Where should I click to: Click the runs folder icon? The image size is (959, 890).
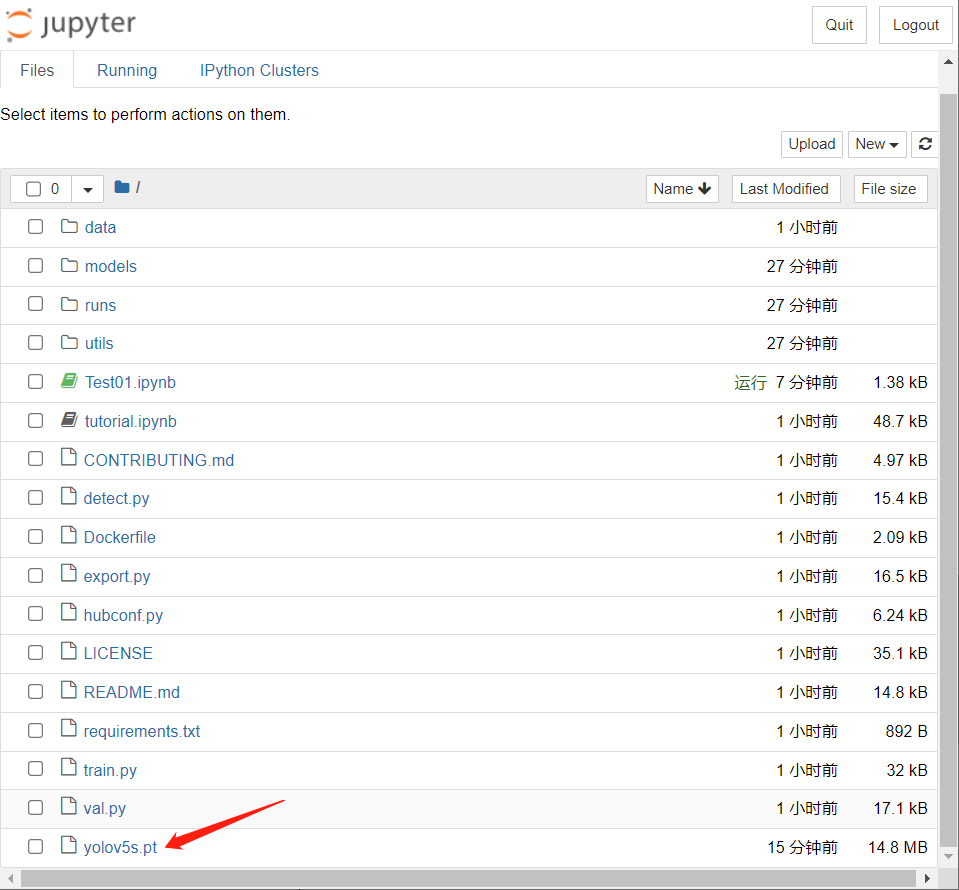click(69, 305)
